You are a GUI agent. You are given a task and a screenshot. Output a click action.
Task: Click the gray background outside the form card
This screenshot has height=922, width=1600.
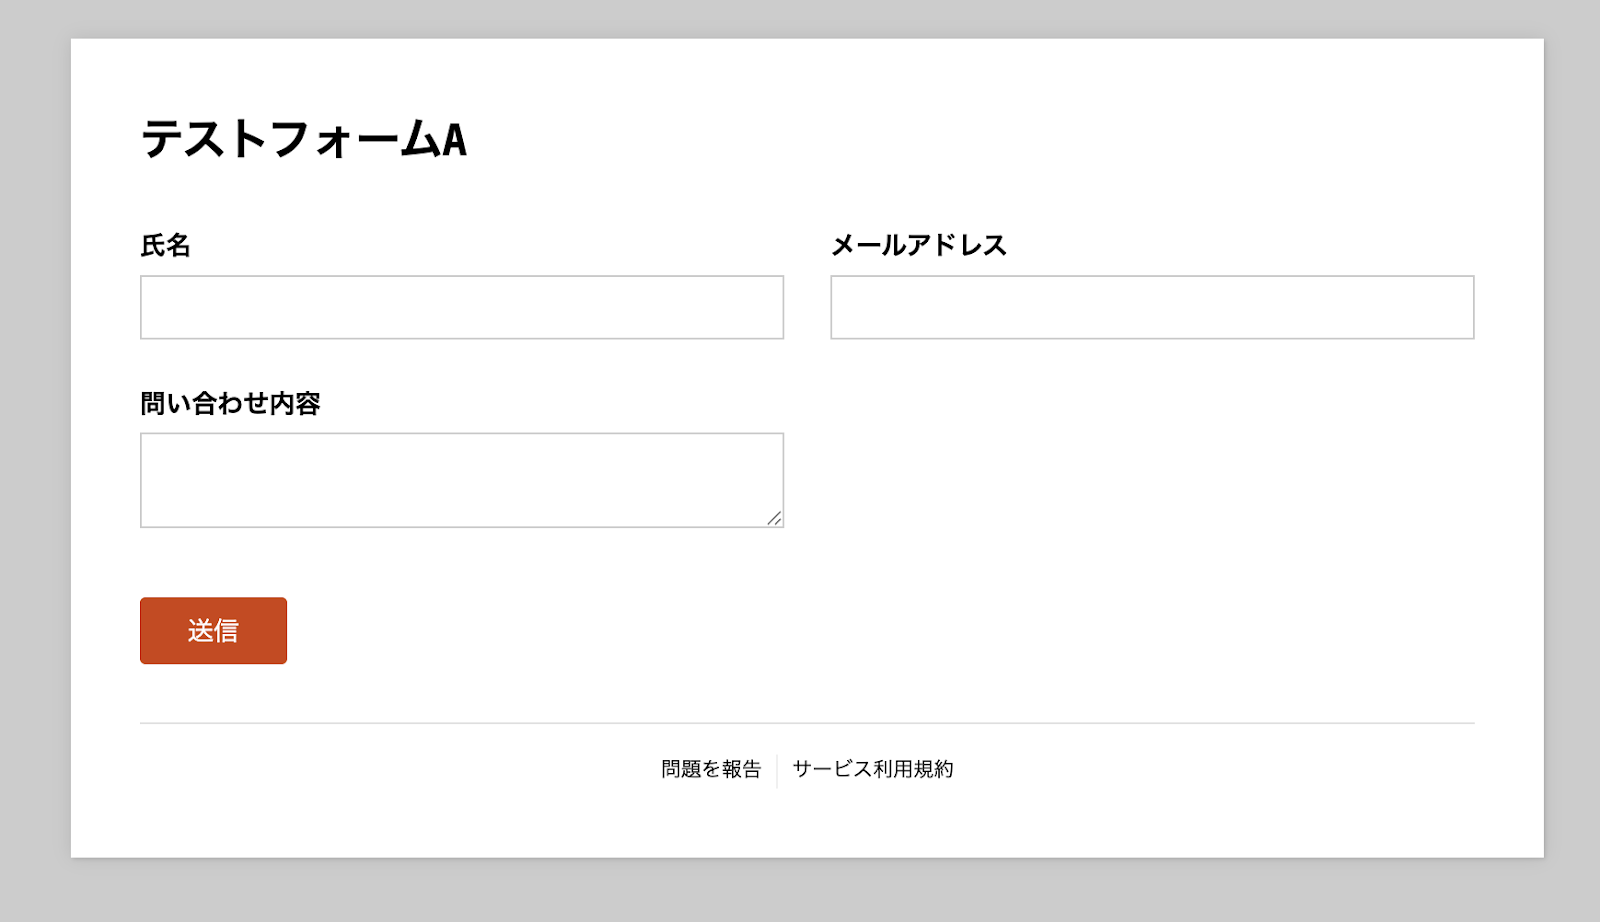[35, 460]
